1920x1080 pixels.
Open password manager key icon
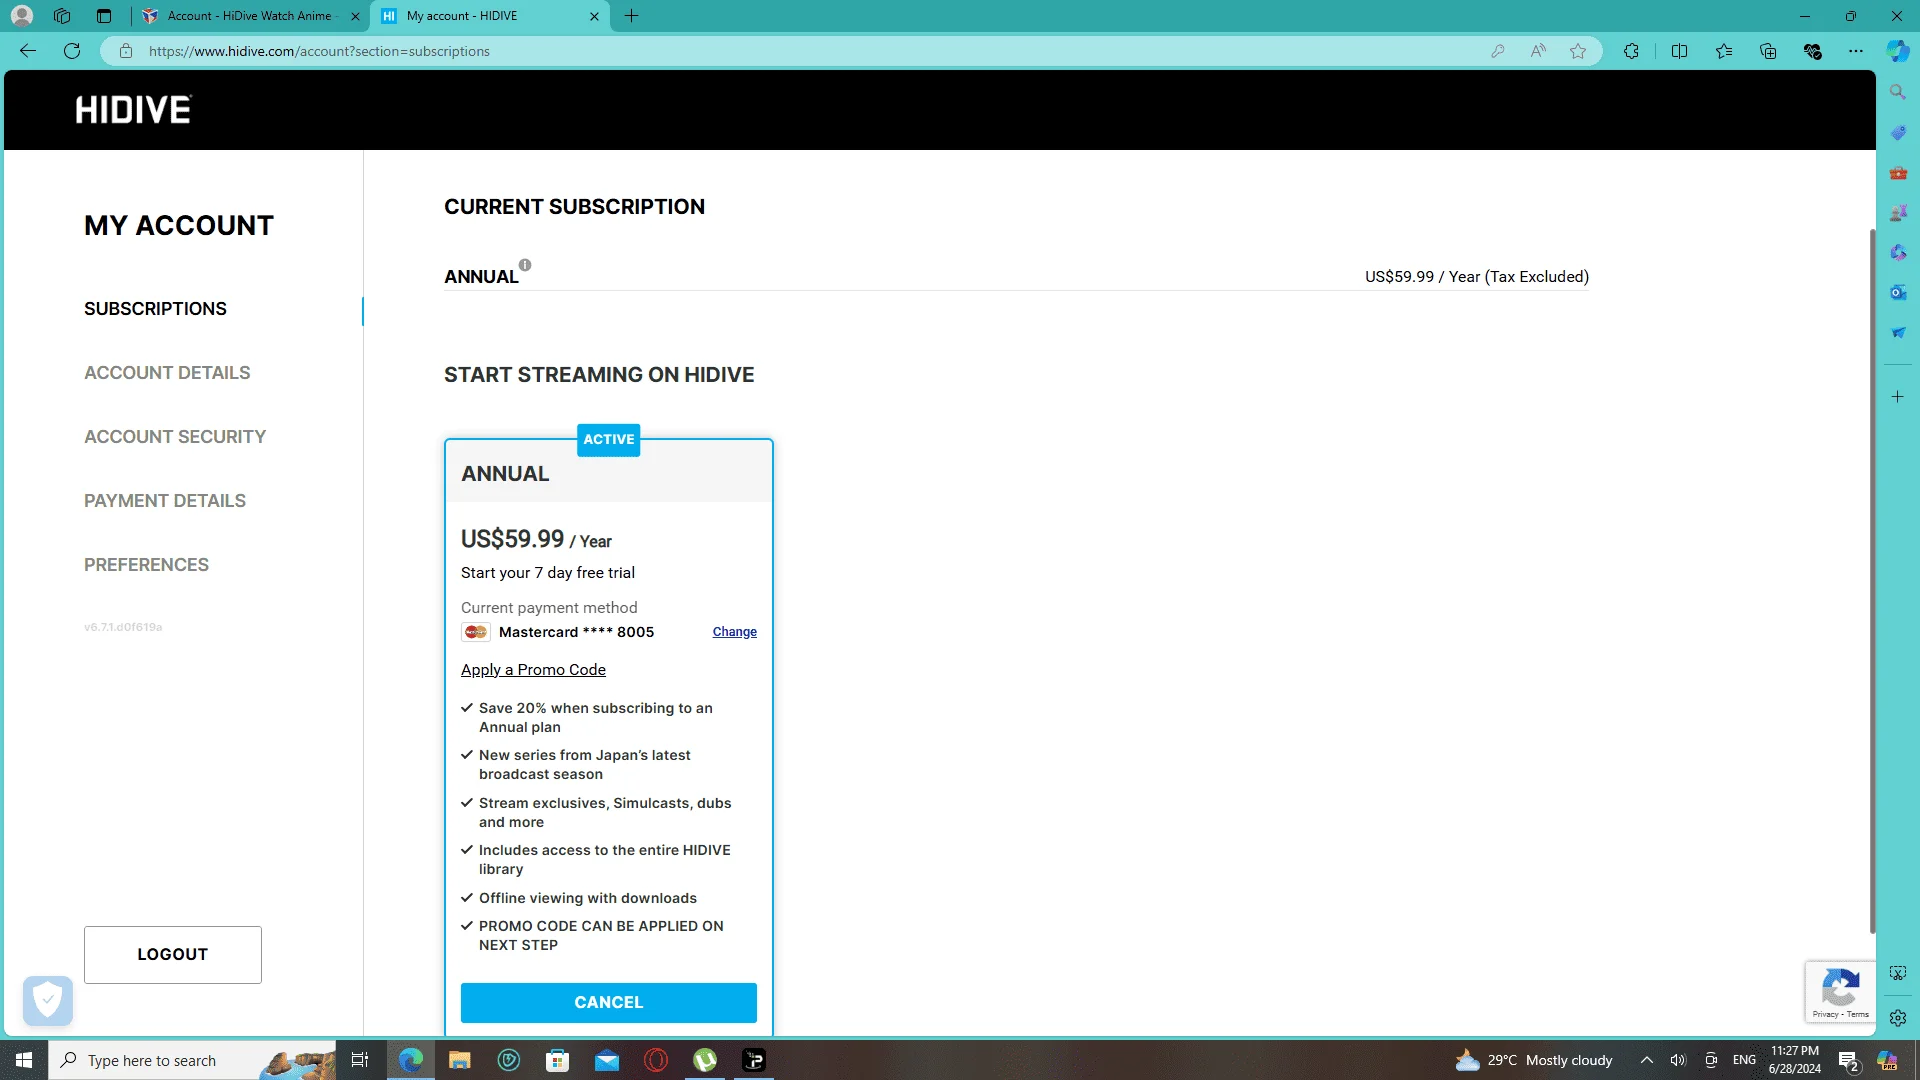[1497, 51]
